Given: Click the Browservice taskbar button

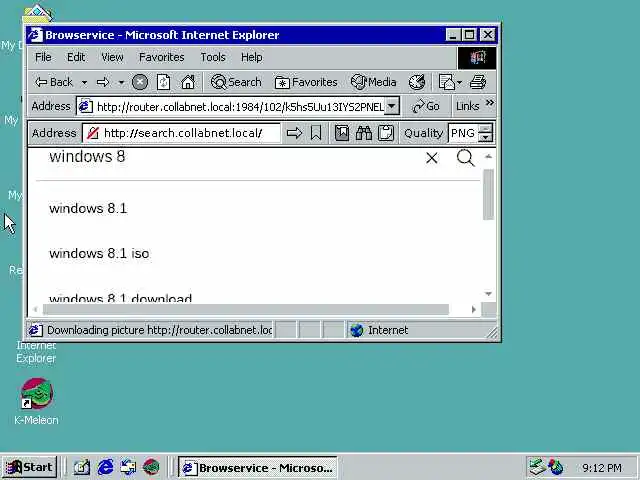Looking at the screenshot, I should [258, 468].
